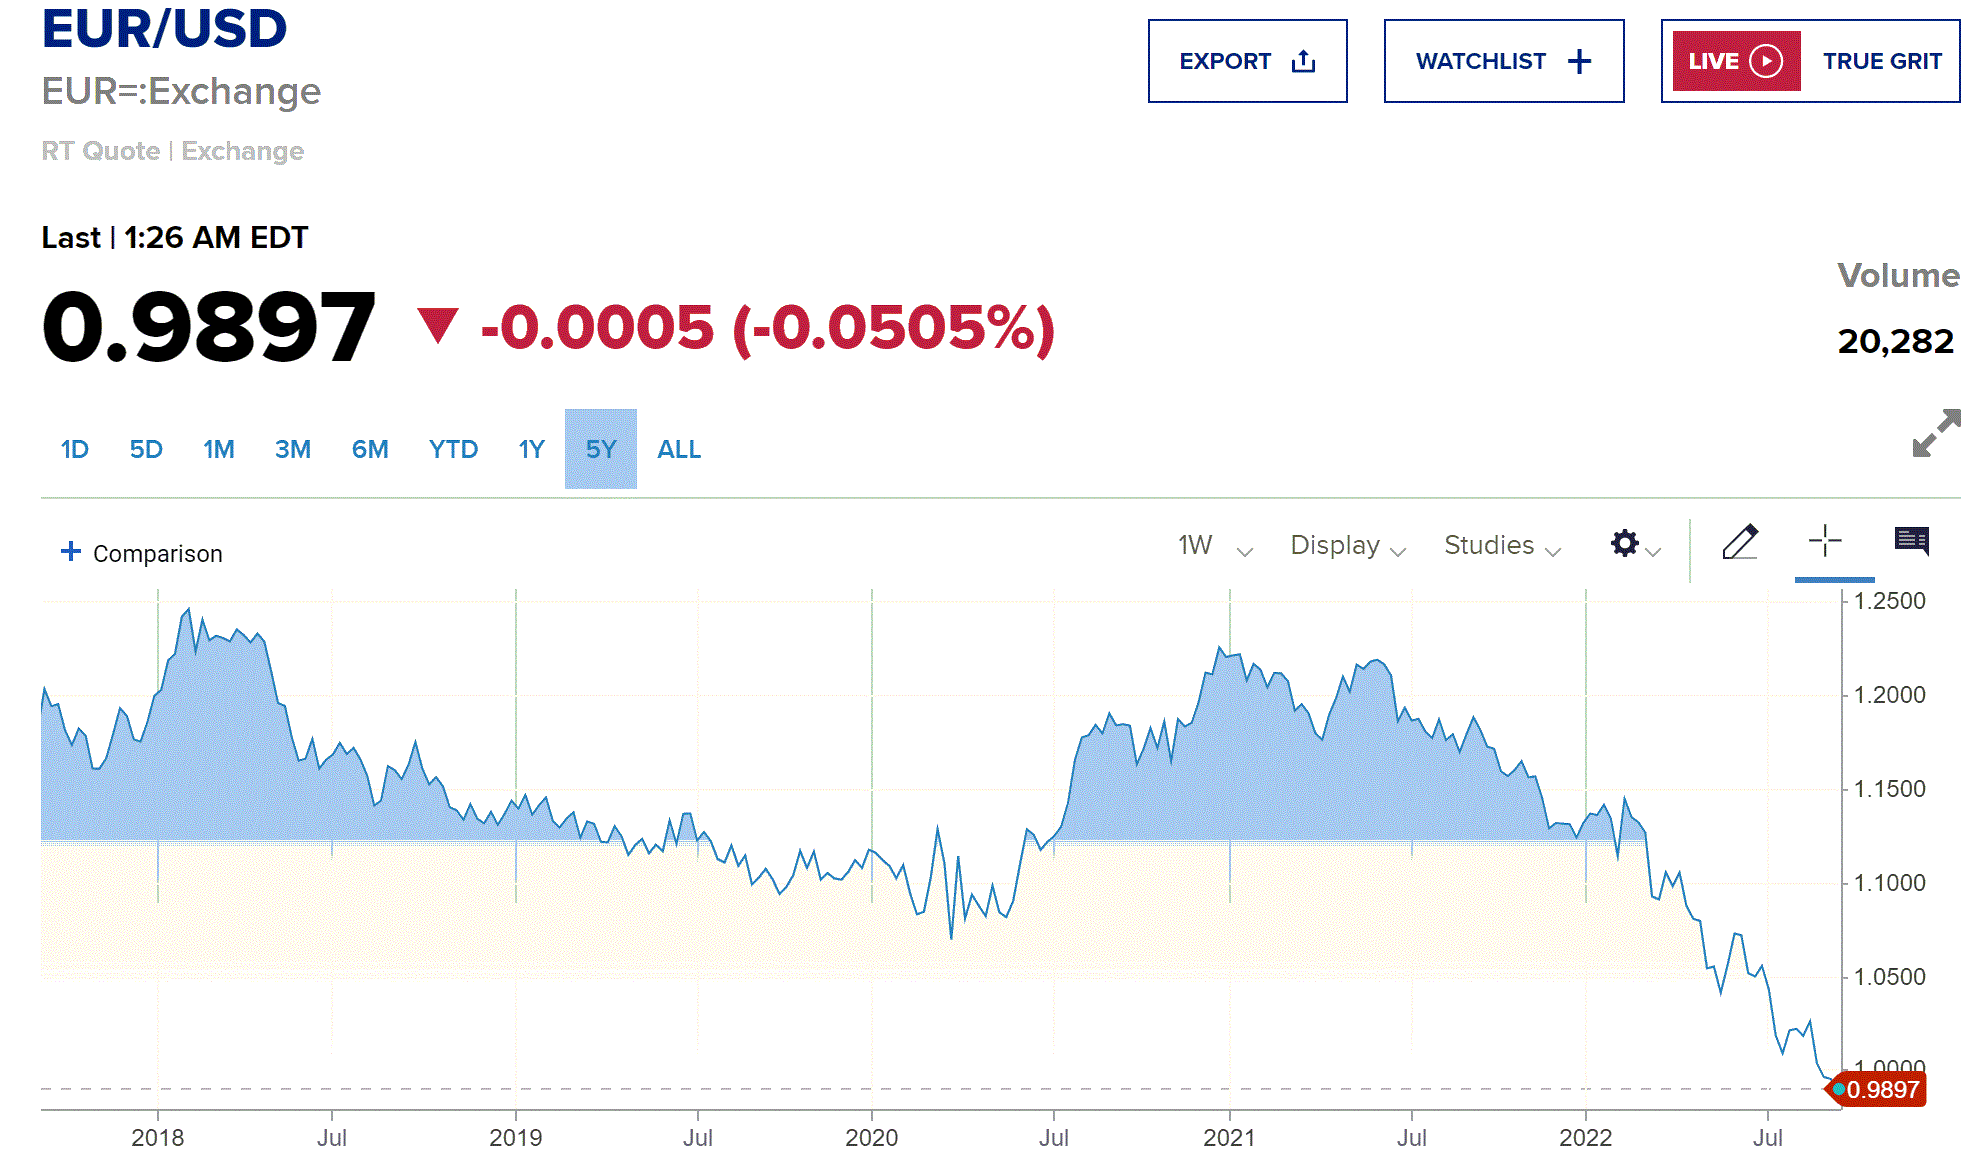Click the Watchlist plus icon
The image size is (1980, 1162).
click(1579, 62)
